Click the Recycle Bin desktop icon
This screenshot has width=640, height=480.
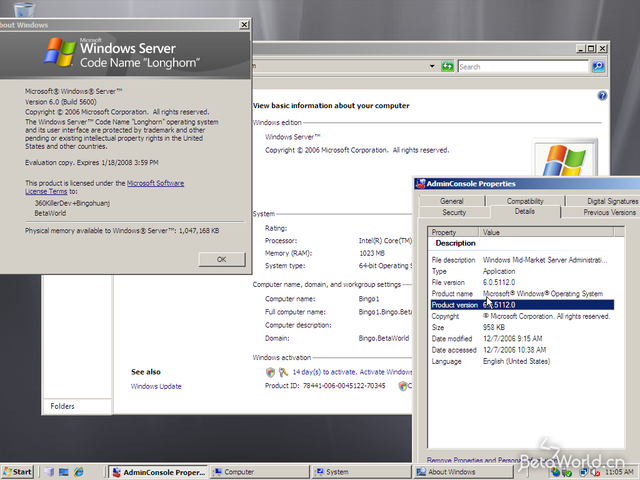click(x=24, y=9)
